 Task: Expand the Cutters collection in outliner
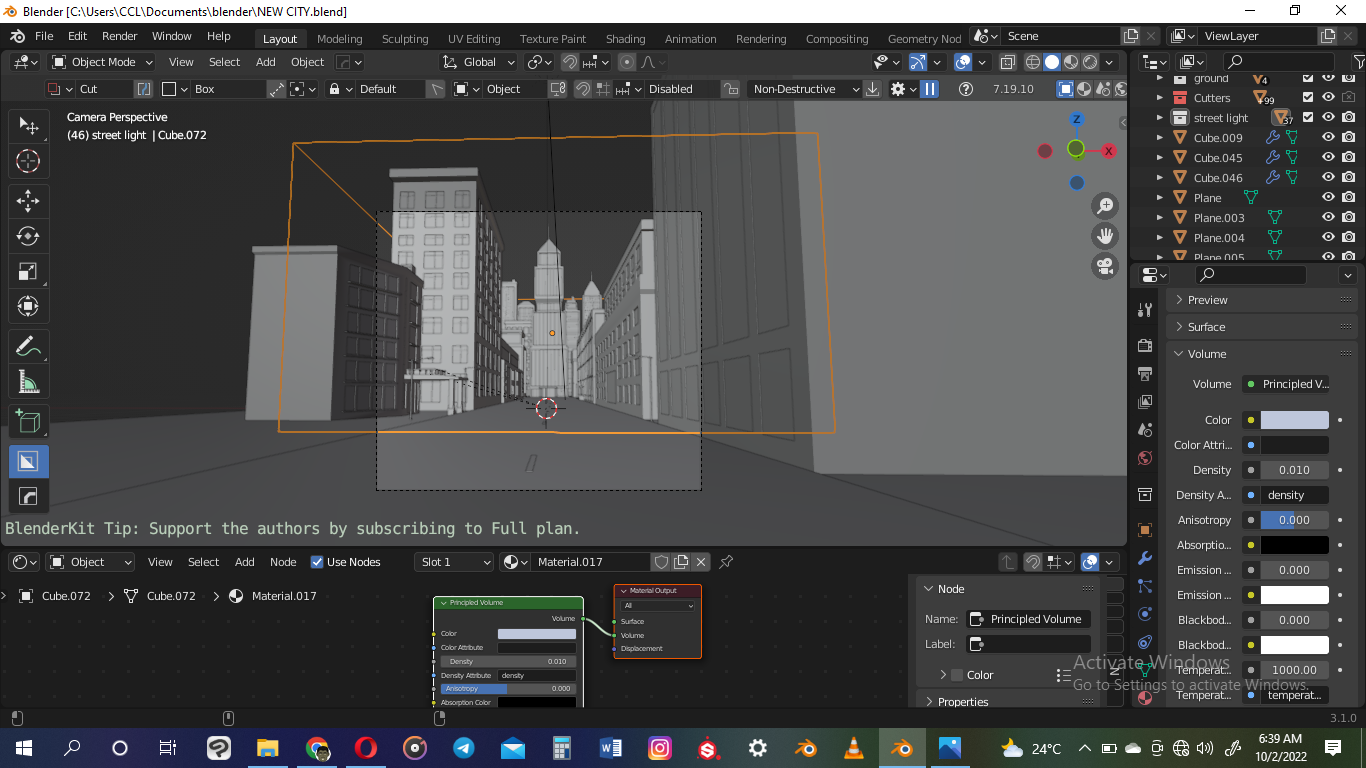pos(1160,98)
